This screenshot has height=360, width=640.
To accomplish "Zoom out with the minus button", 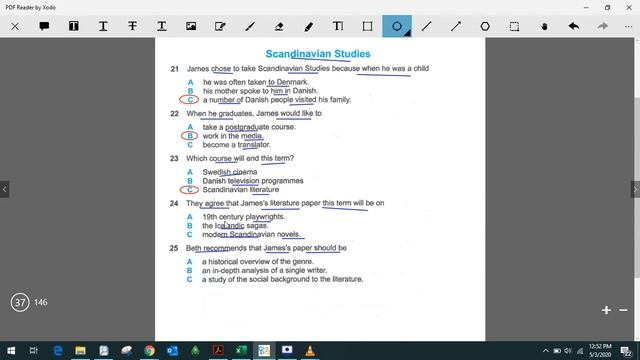I will [623, 310].
